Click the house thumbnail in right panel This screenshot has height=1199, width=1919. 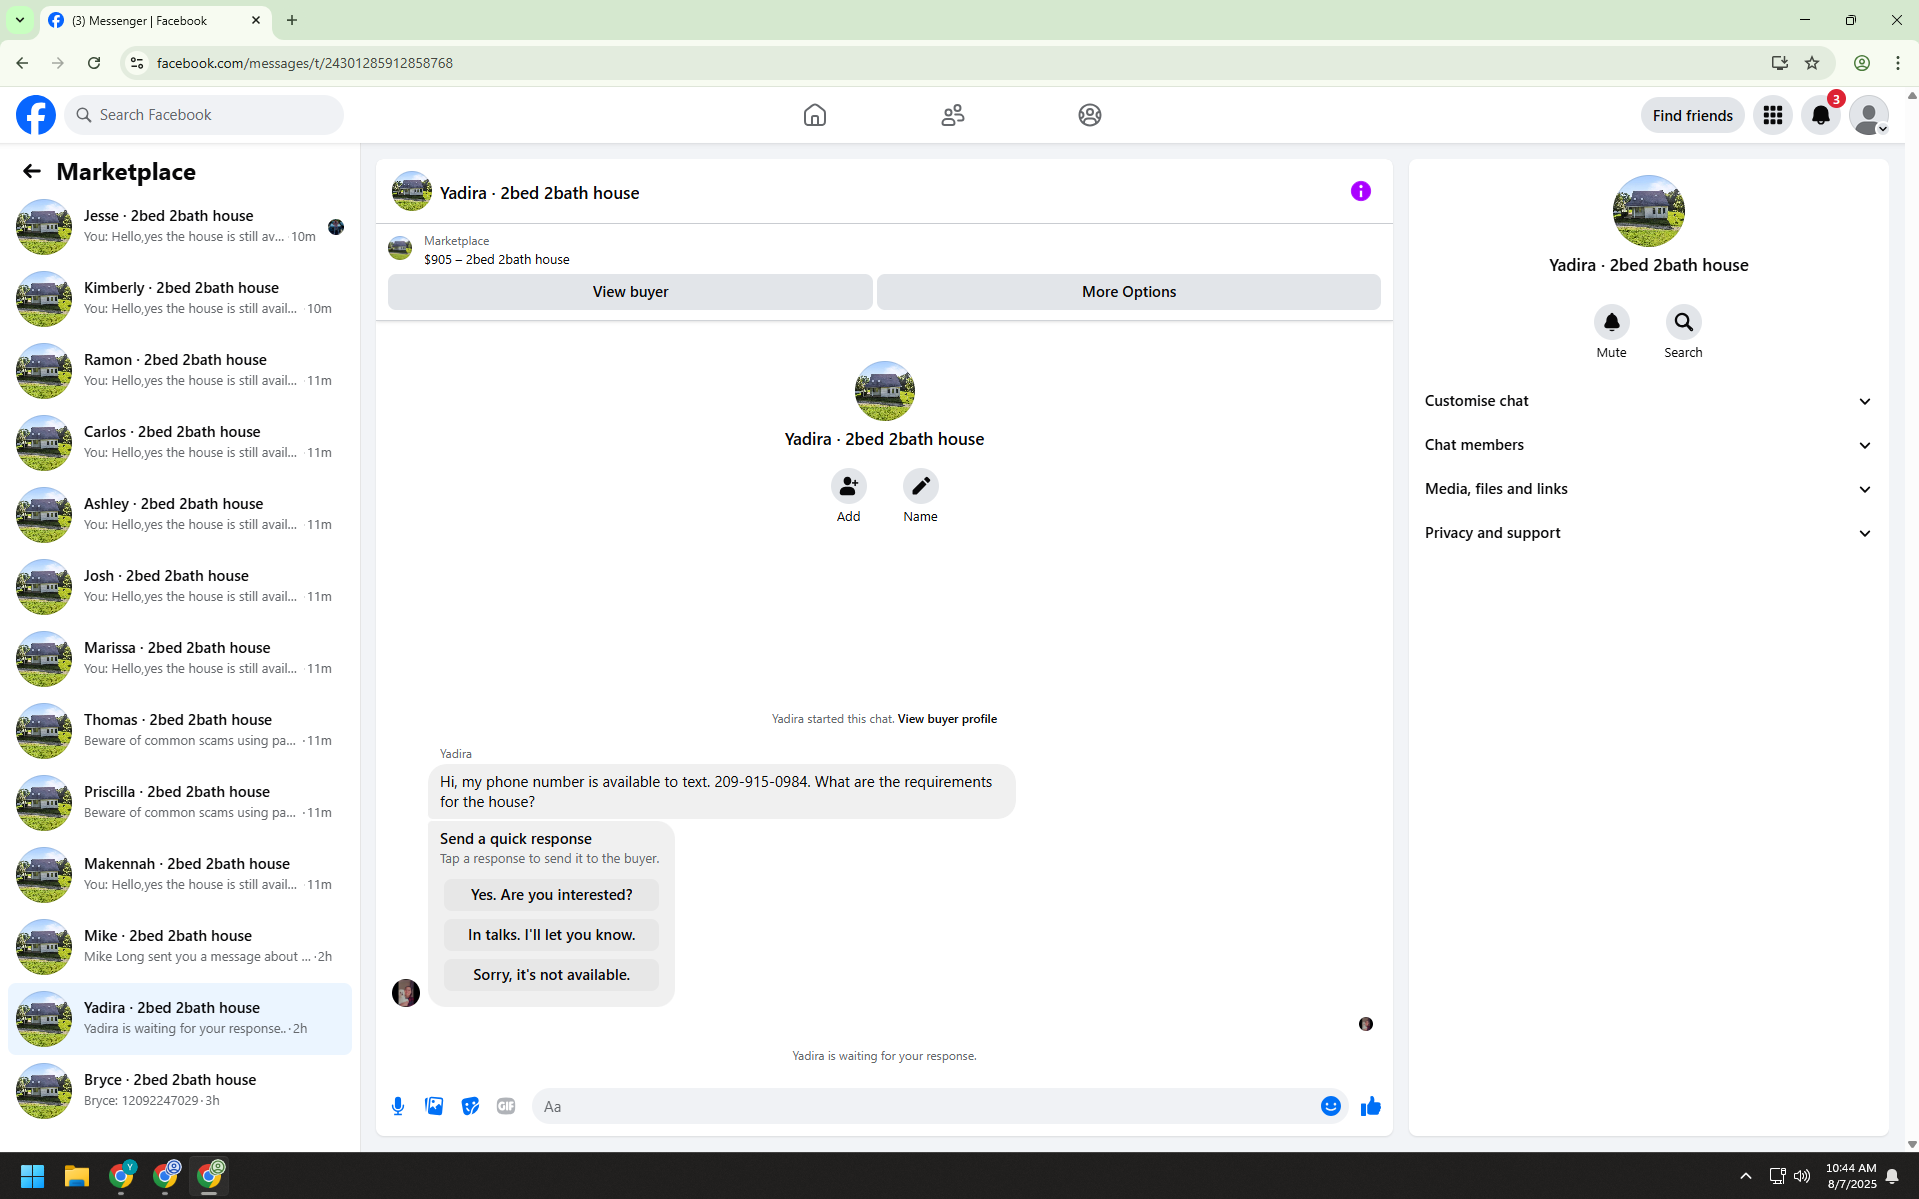coord(1648,211)
